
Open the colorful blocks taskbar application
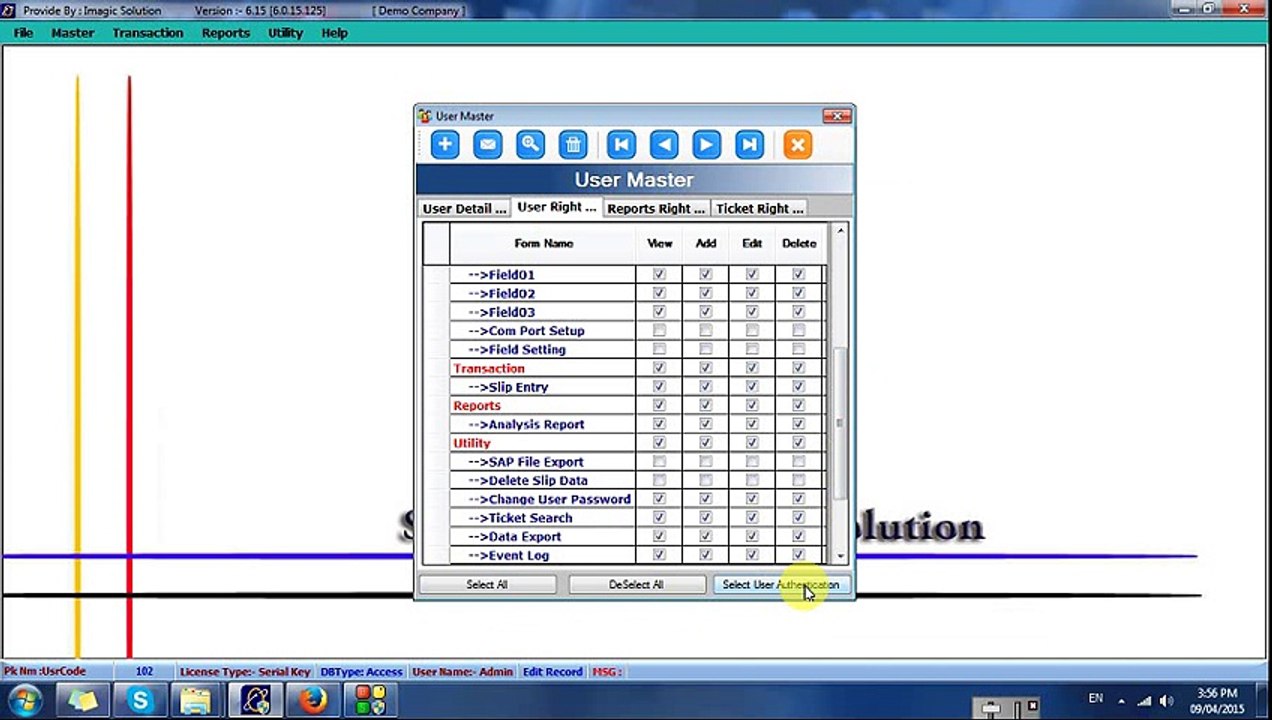point(370,701)
